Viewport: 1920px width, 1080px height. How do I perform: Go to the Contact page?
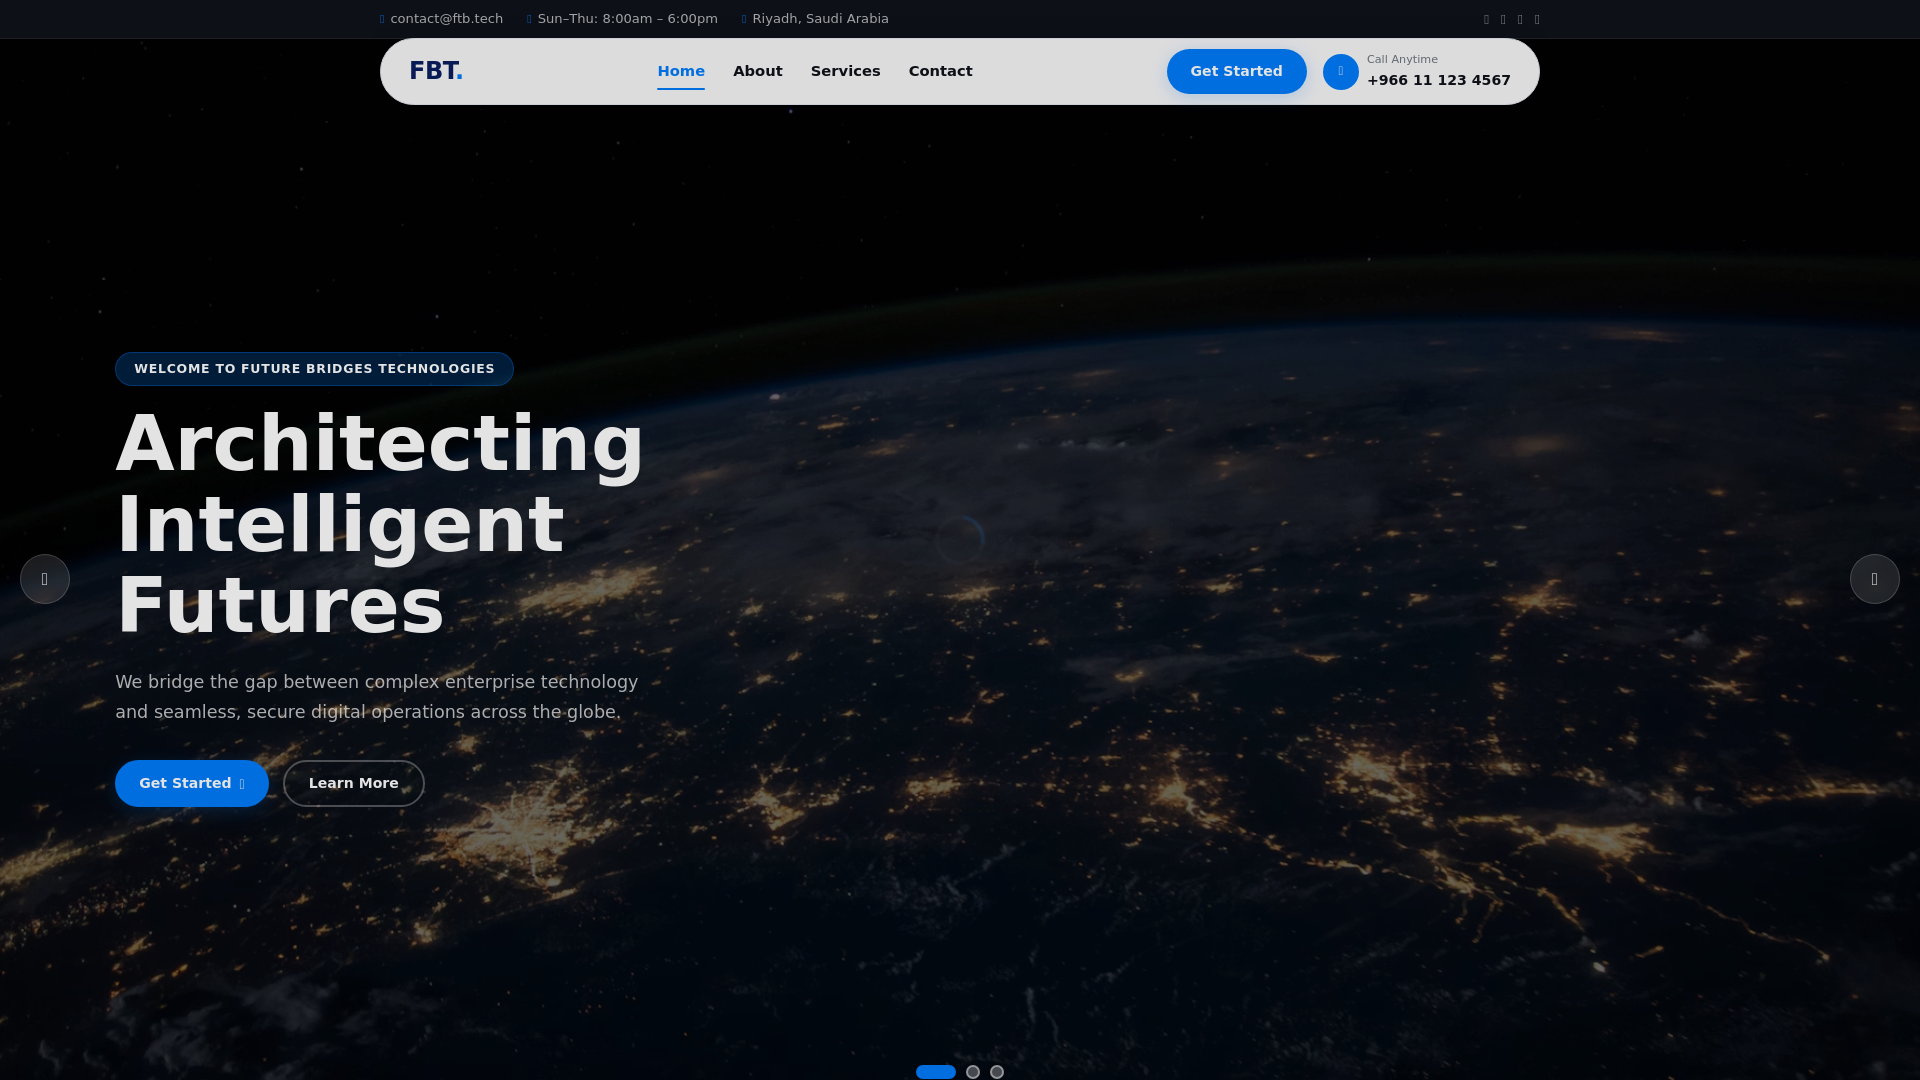pos(941,71)
